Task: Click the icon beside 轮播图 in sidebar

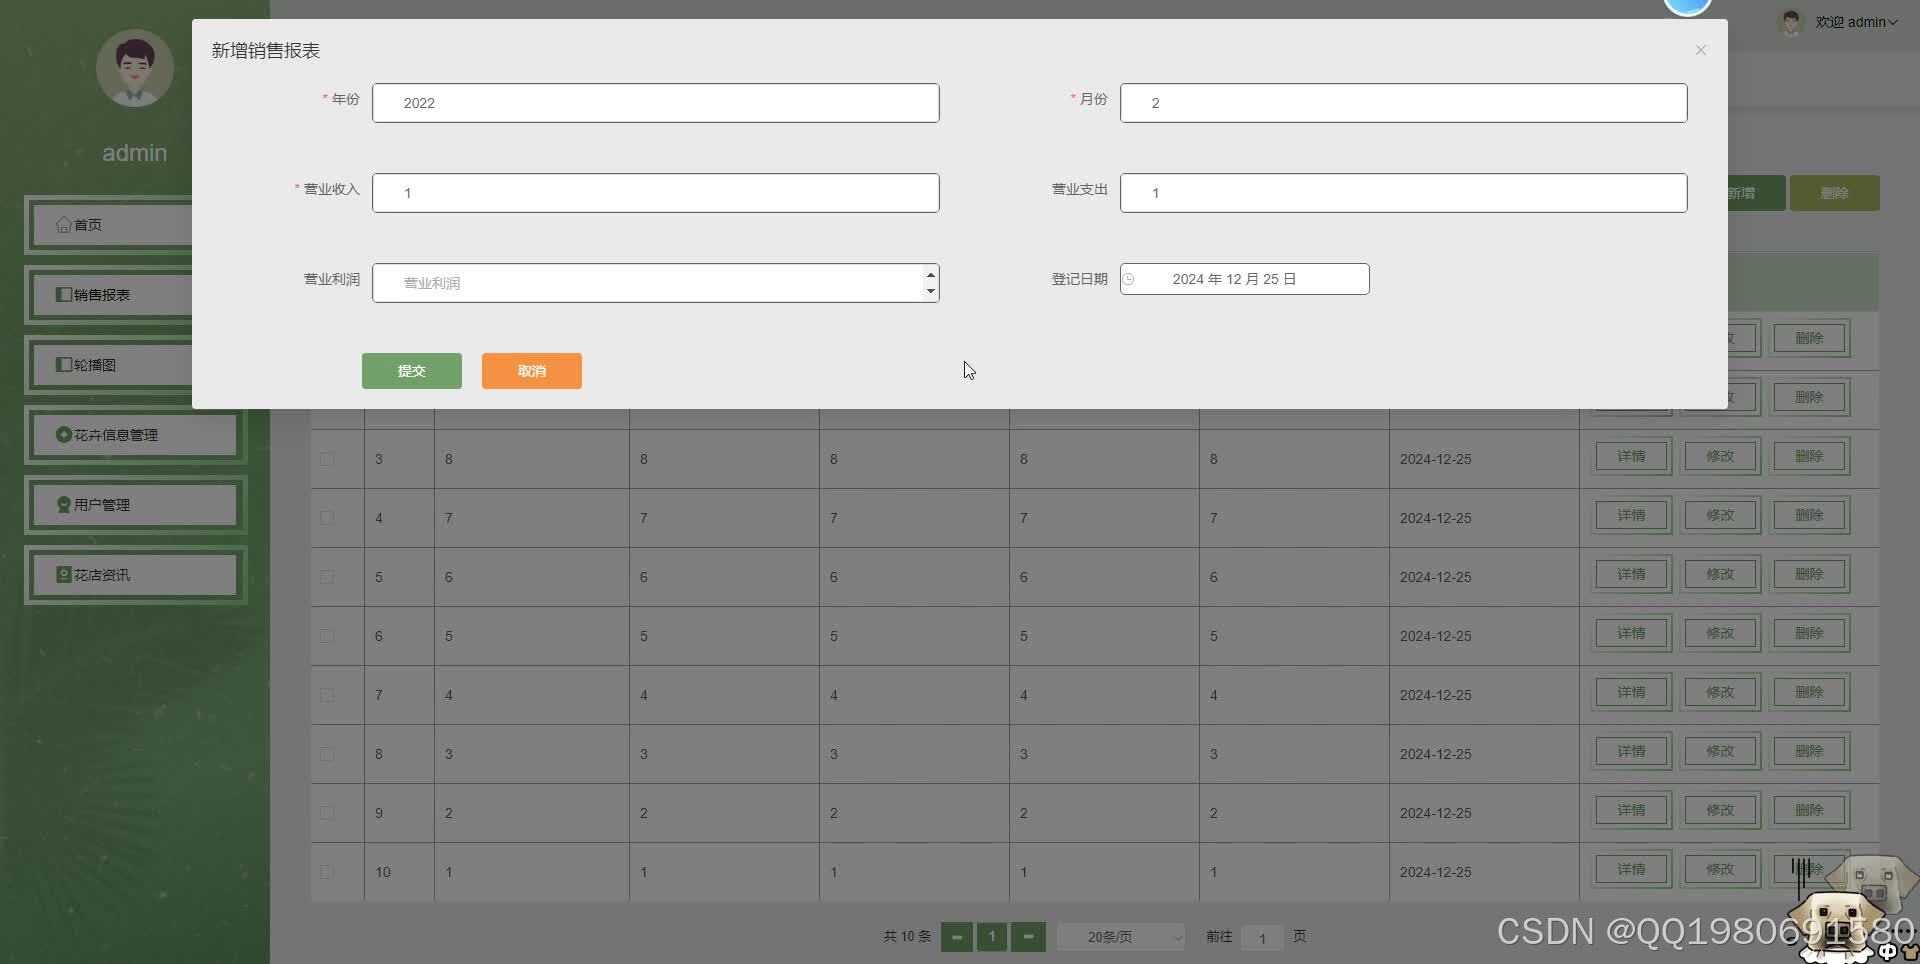Action: tap(63, 365)
